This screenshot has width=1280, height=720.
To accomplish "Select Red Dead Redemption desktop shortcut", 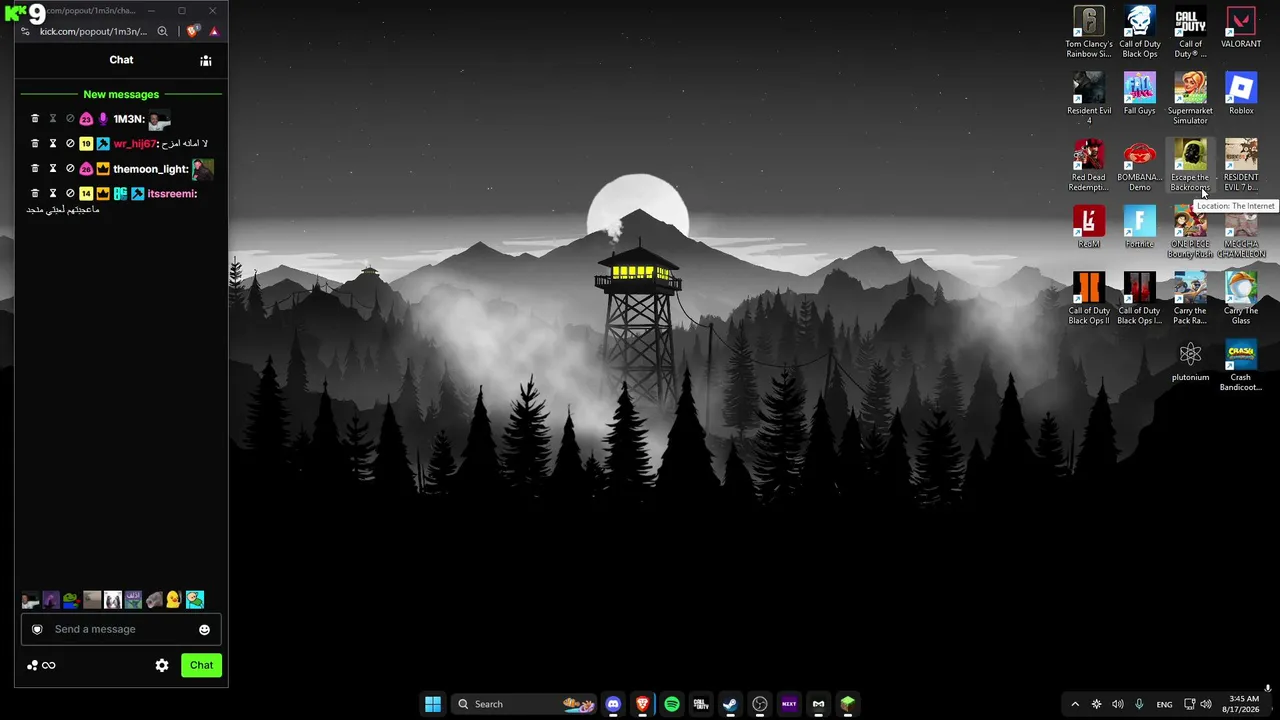I will click(x=1089, y=166).
